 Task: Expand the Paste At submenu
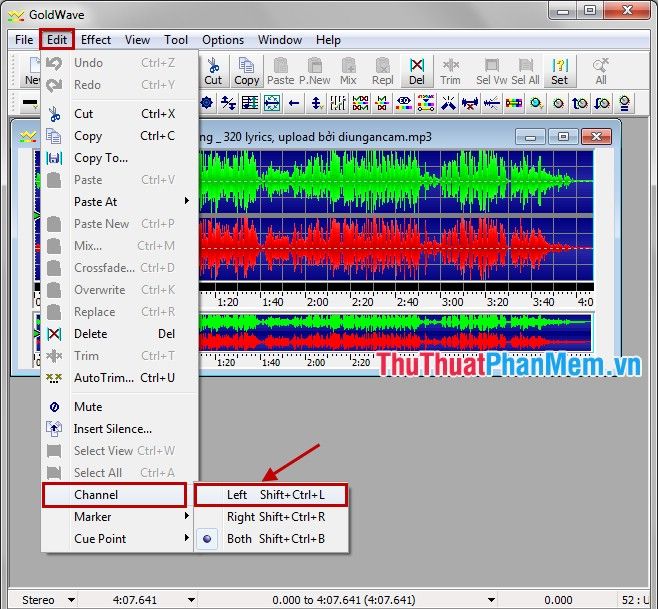coord(120,201)
